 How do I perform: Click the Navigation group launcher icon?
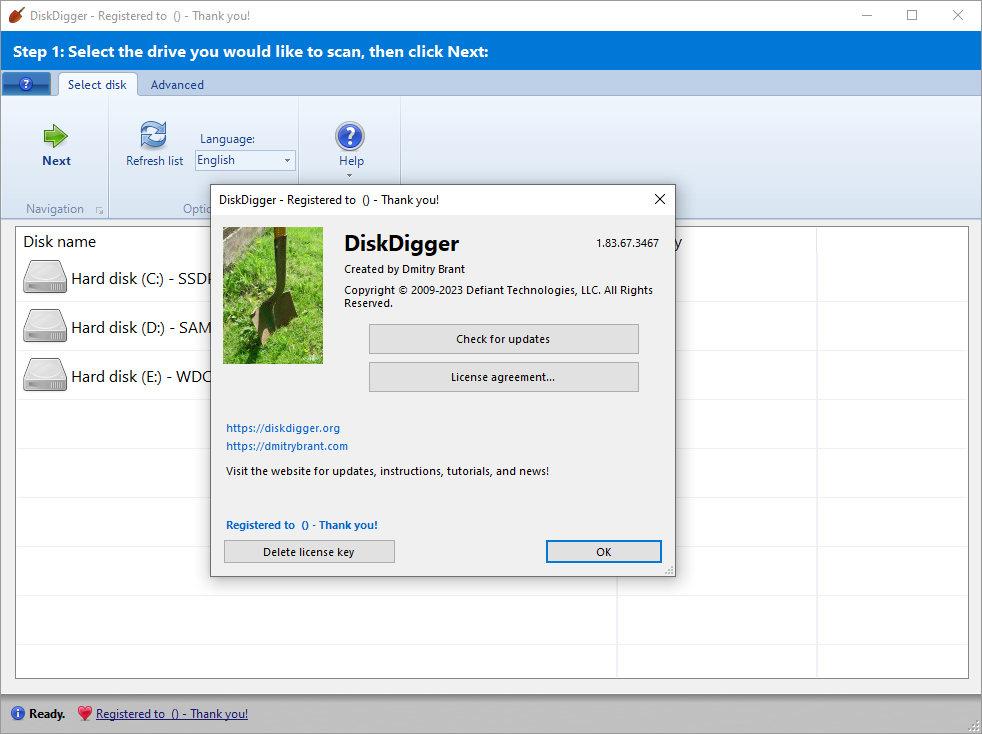pyautogui.click(x=99, y=210)
